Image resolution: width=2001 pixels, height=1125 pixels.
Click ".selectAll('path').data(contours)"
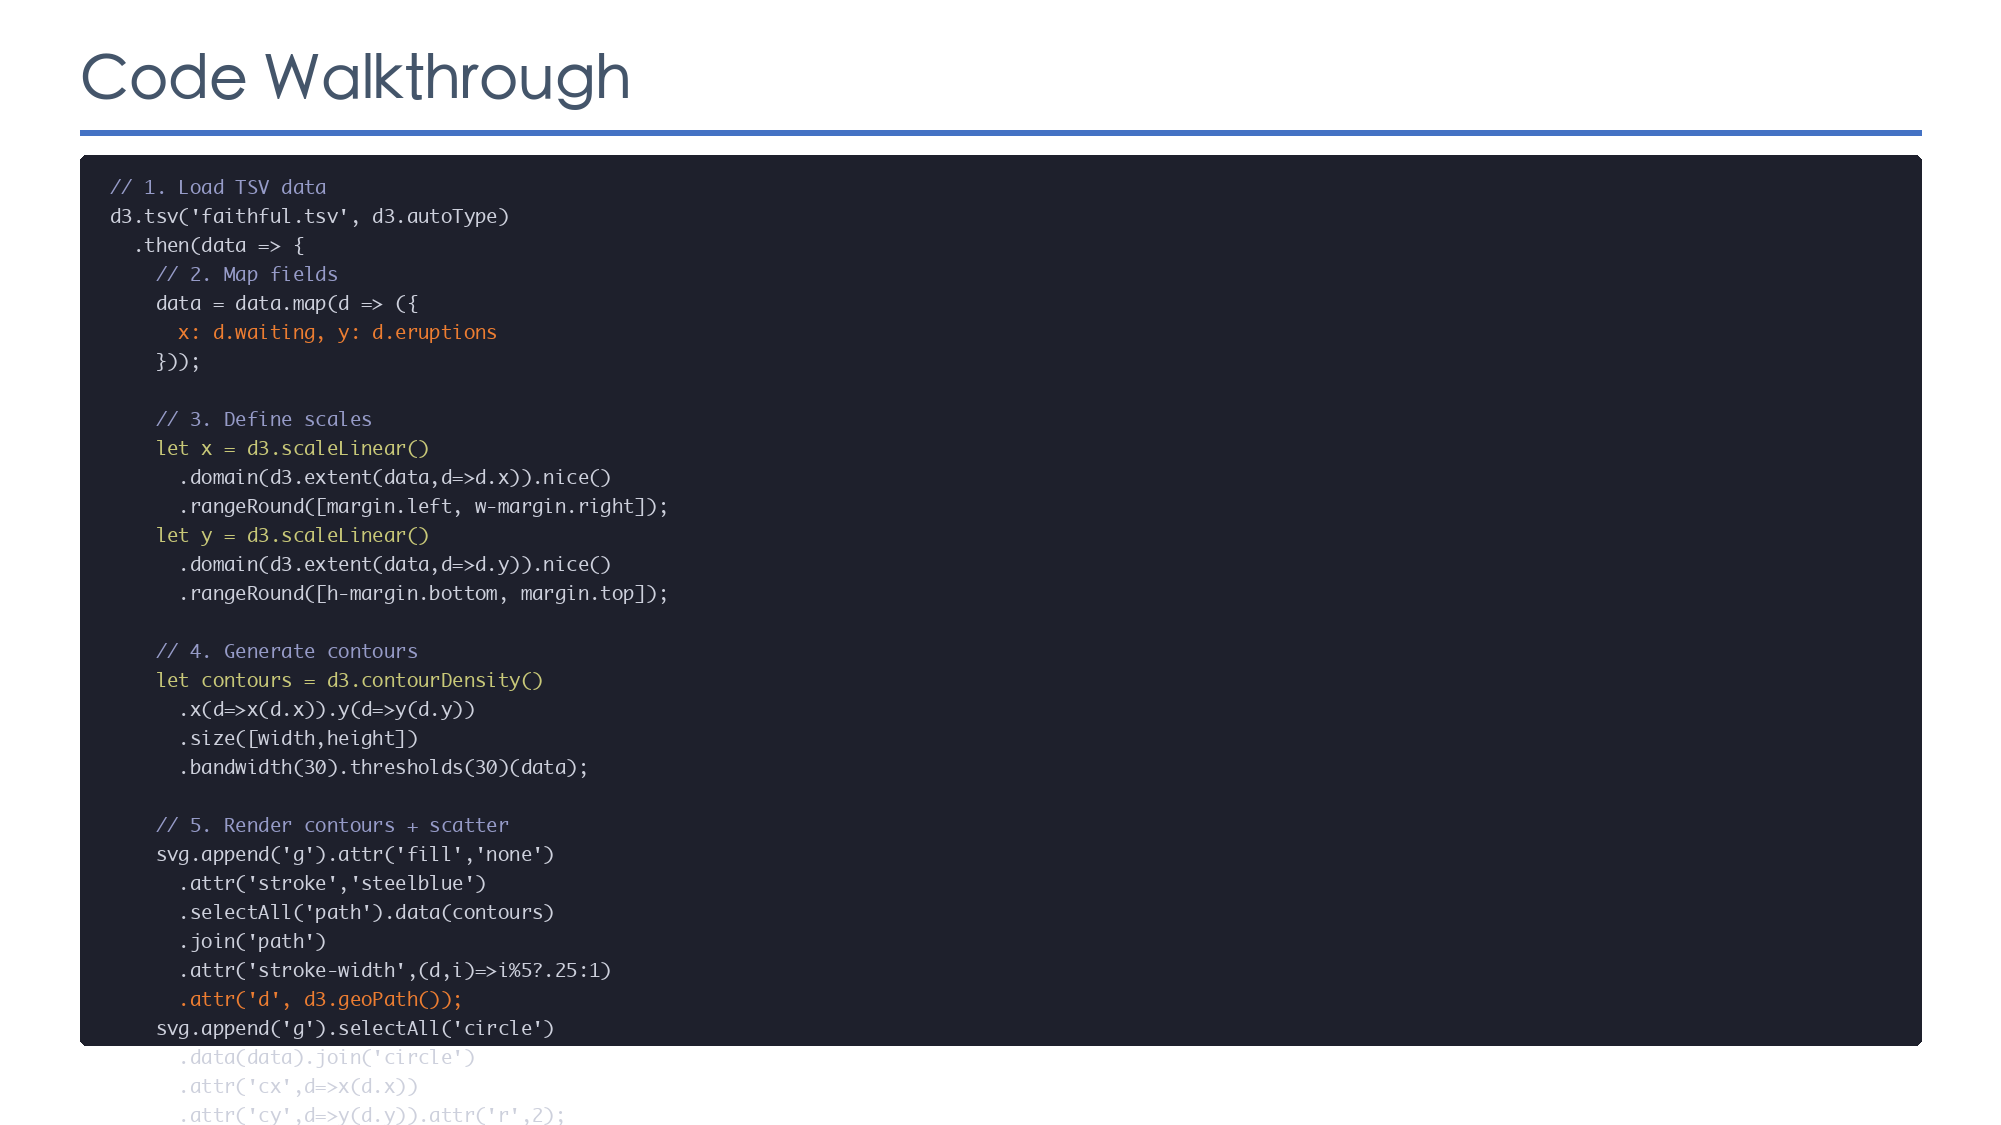(x=366, y=912)
